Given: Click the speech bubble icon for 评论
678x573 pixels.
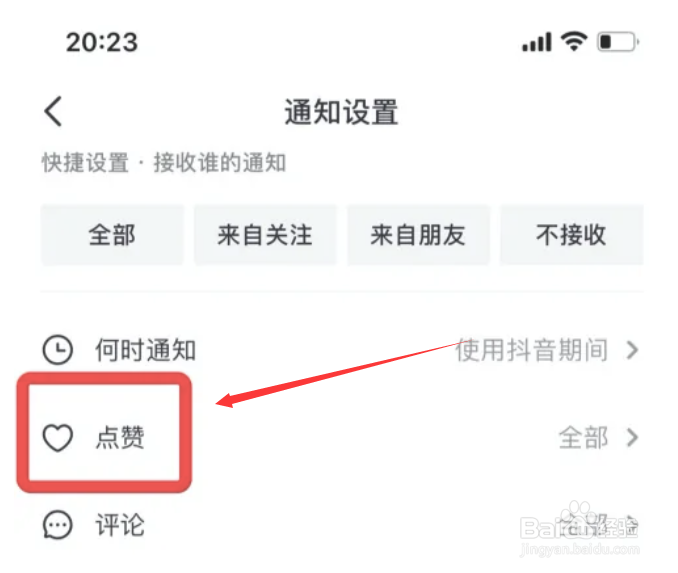Looking at the screenshot, I should pos(58,525).
